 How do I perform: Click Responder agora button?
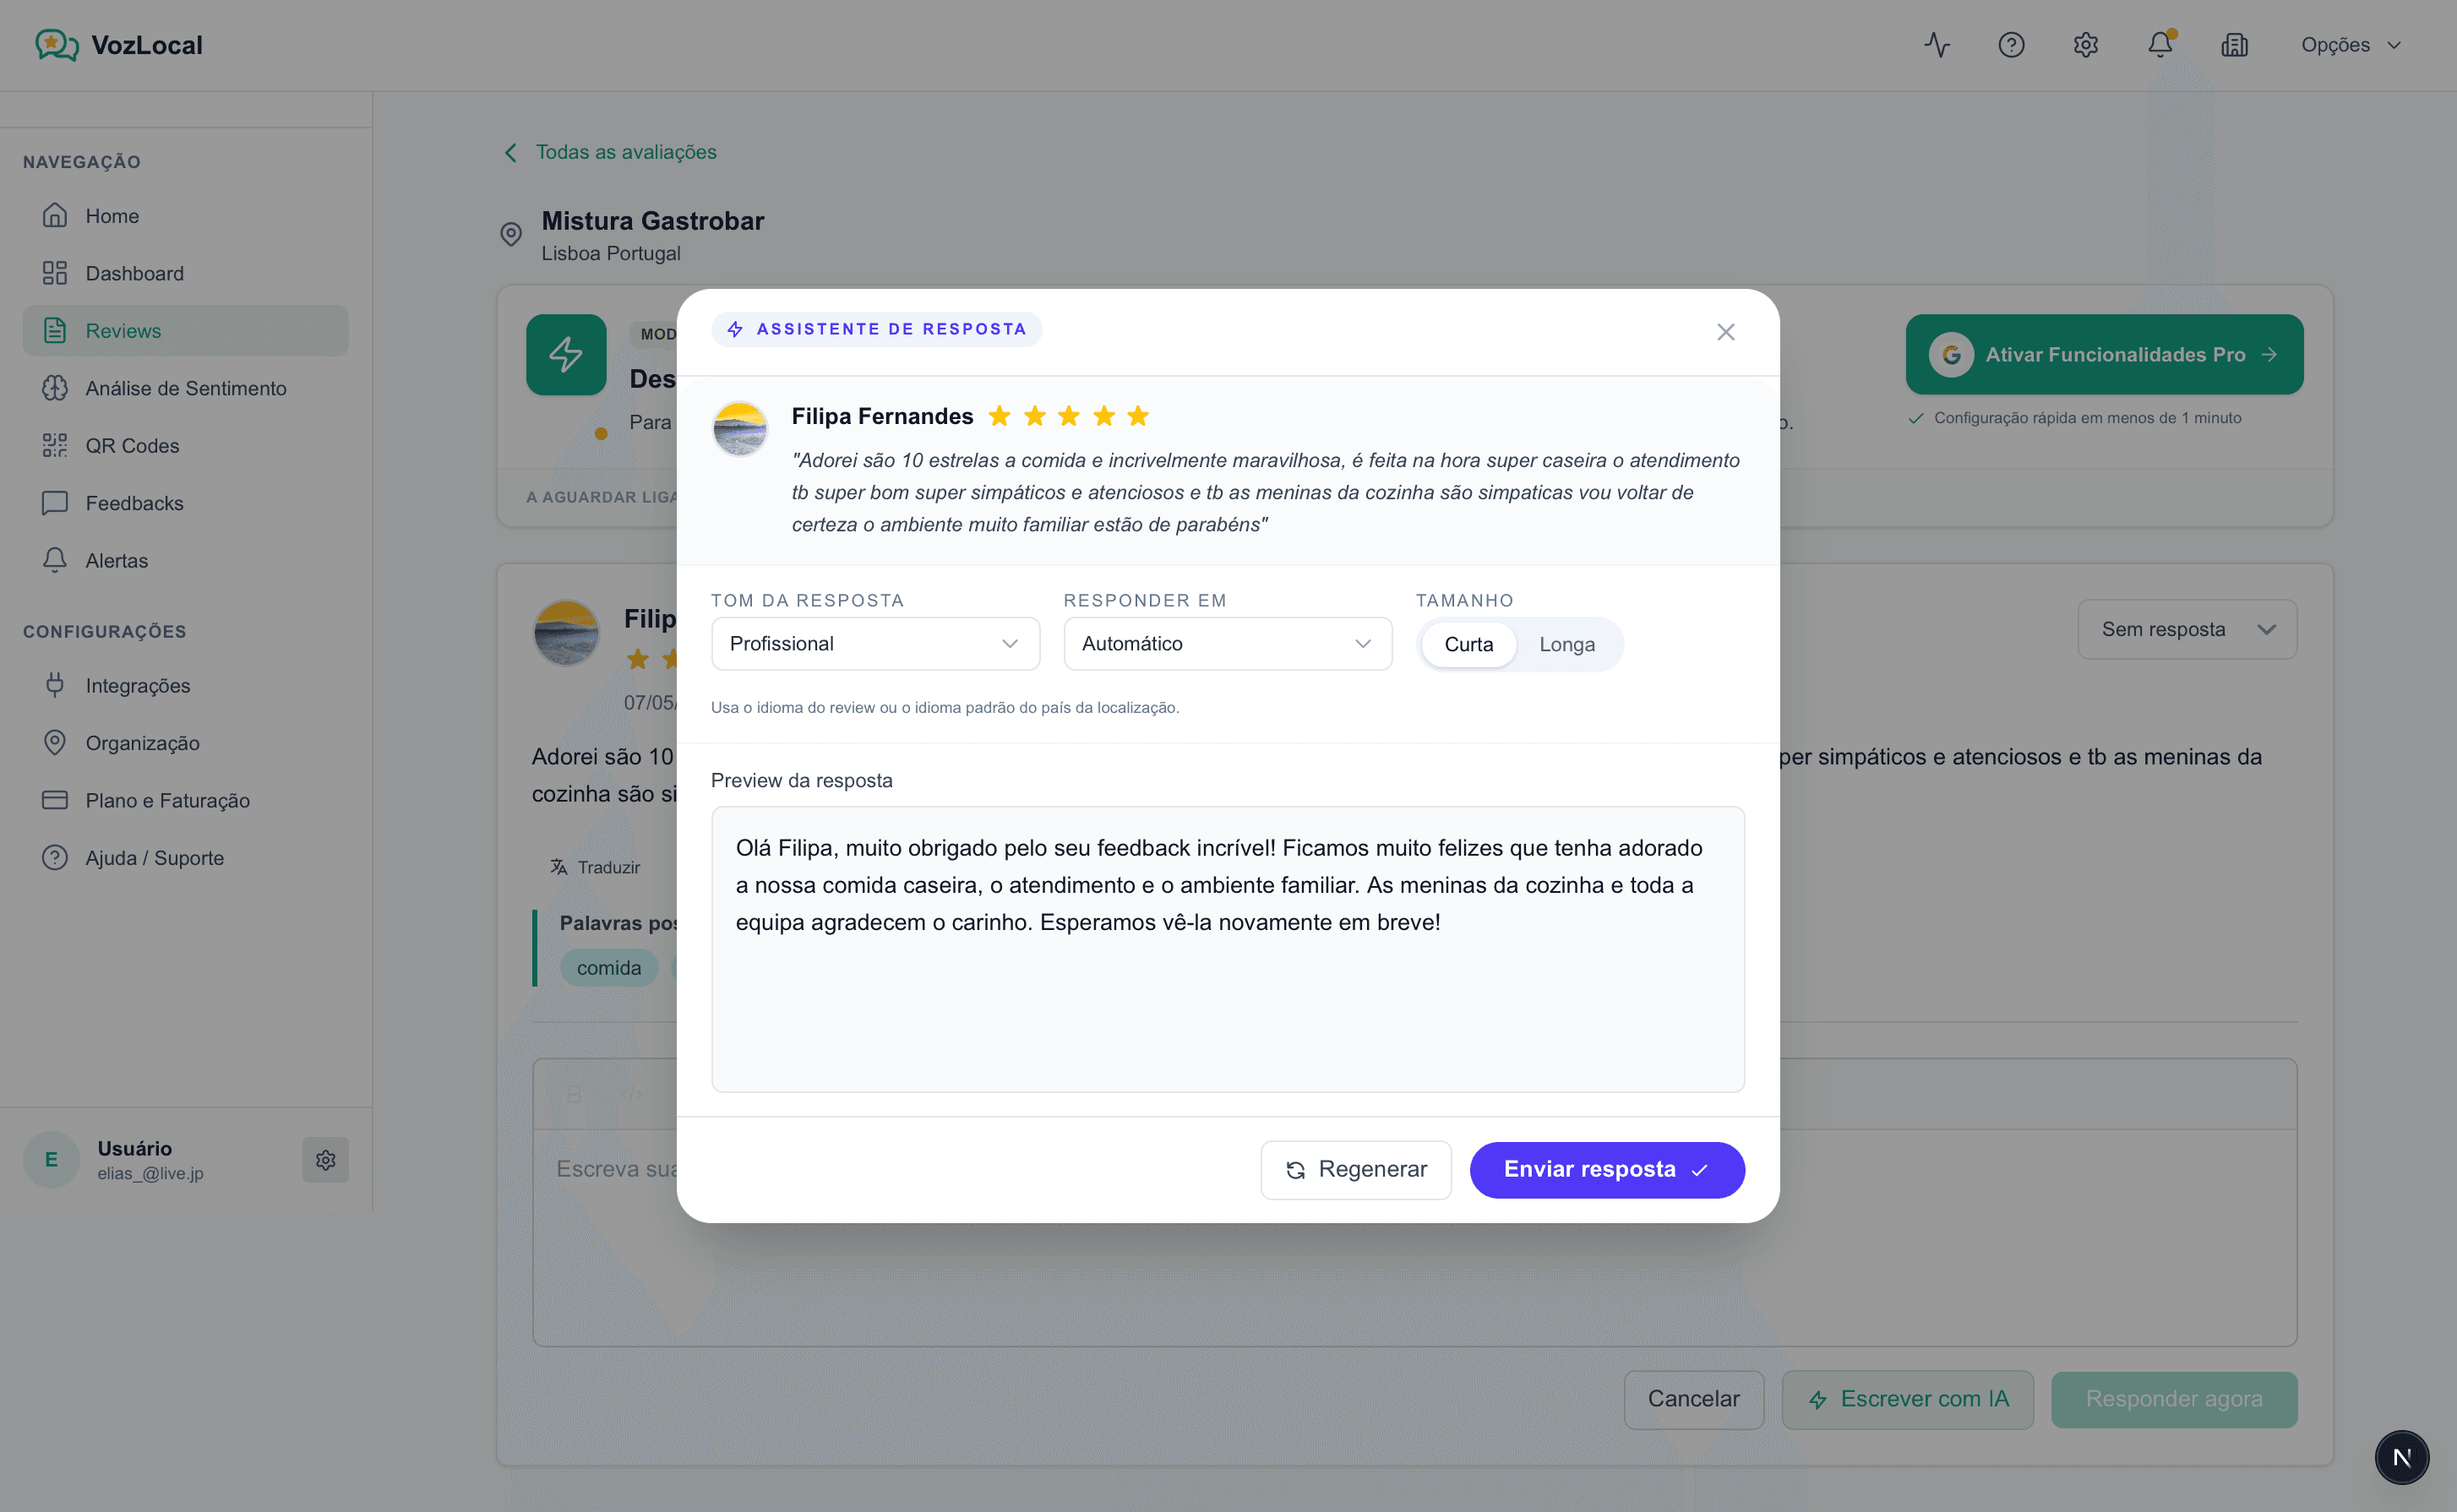tap(2173, 1399)
